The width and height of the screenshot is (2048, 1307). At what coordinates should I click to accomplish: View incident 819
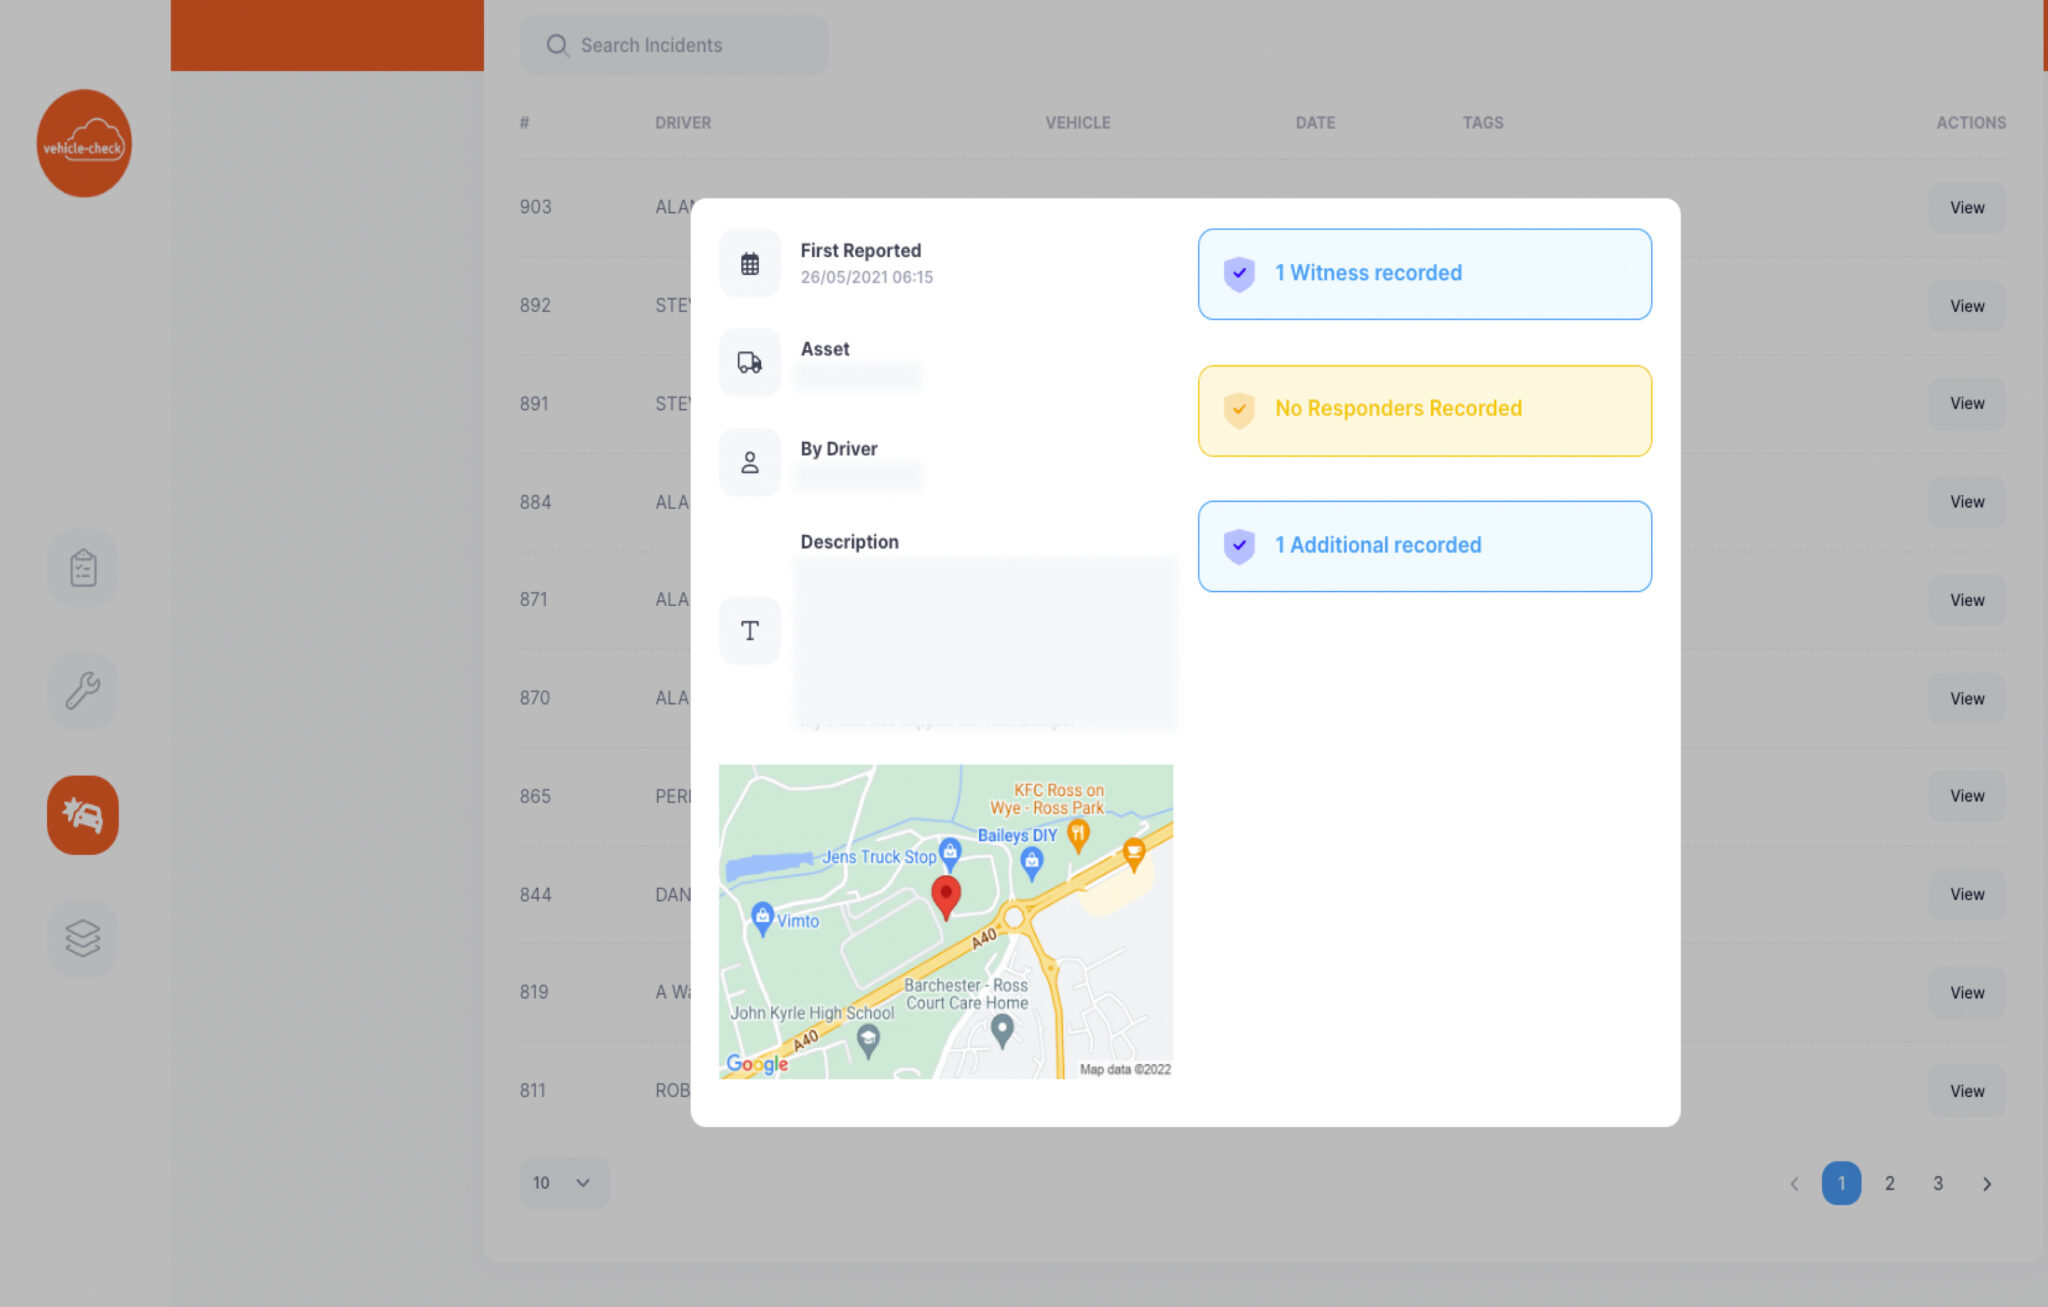tap(1967, 993)
